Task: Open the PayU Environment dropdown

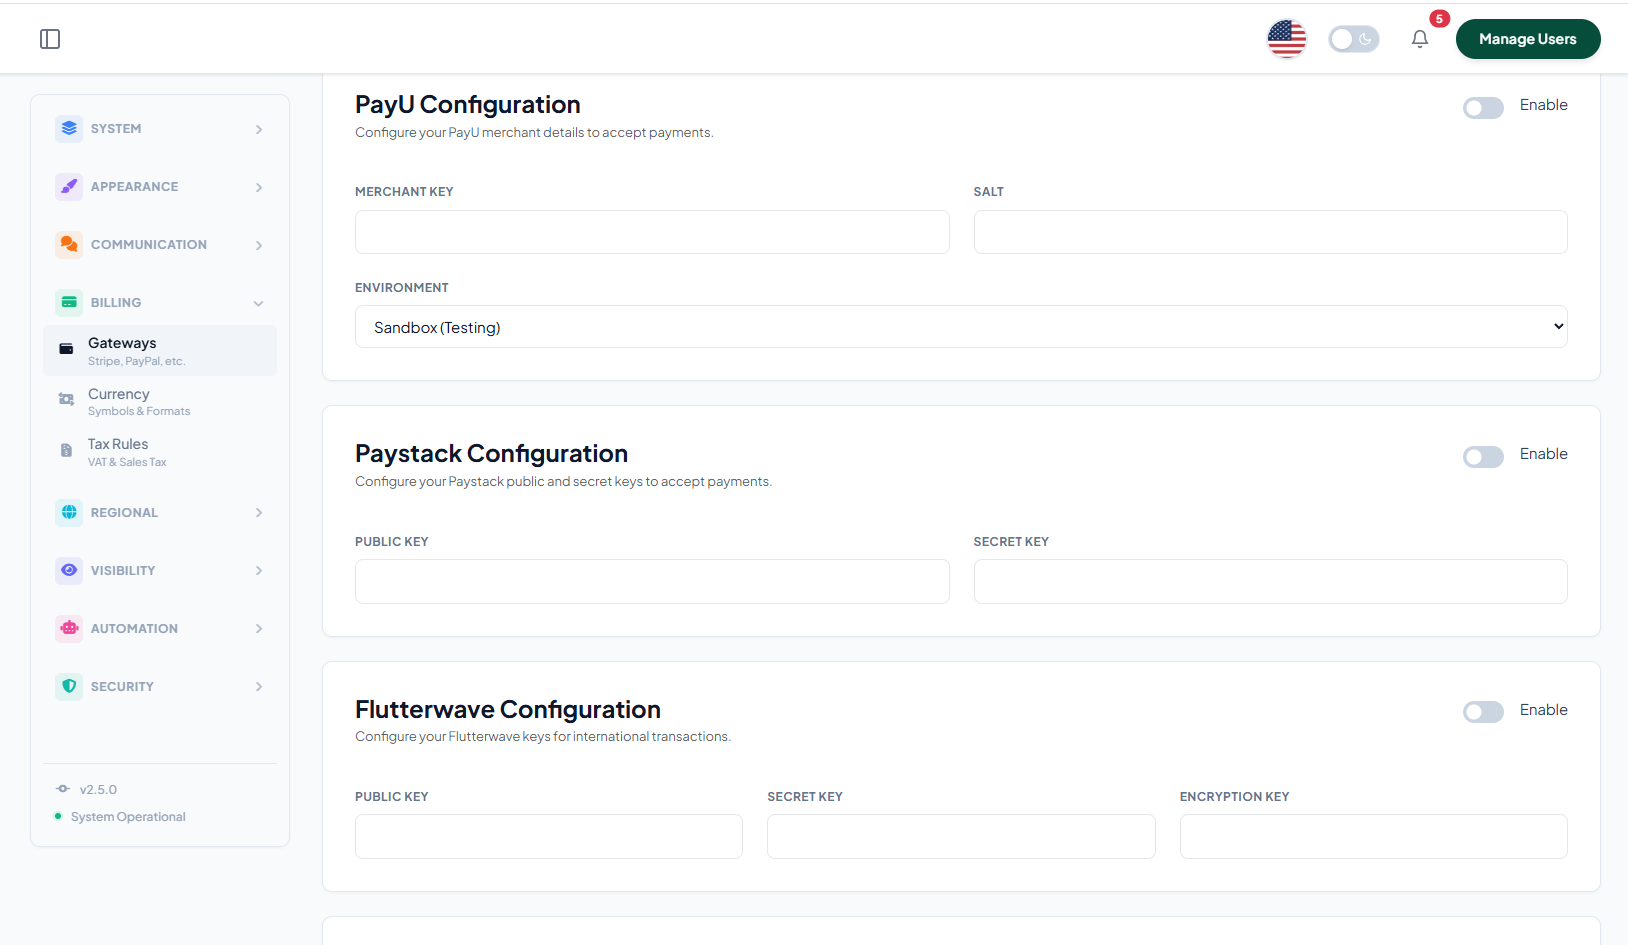Action: coord(960,326)
